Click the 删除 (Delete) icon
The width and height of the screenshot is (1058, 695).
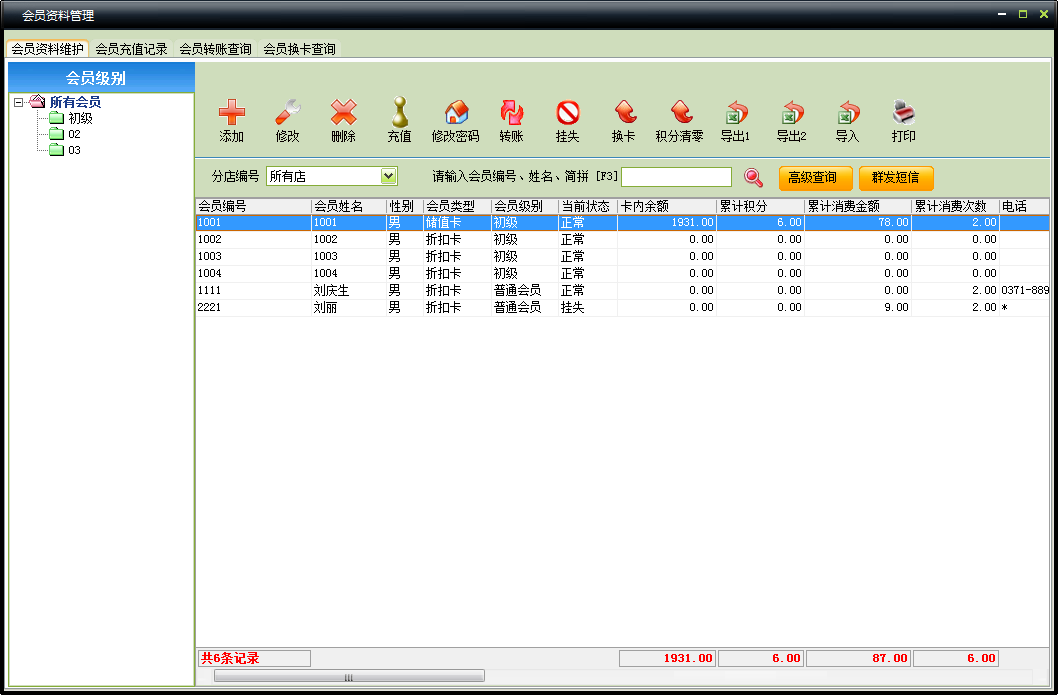pos(342,120)
